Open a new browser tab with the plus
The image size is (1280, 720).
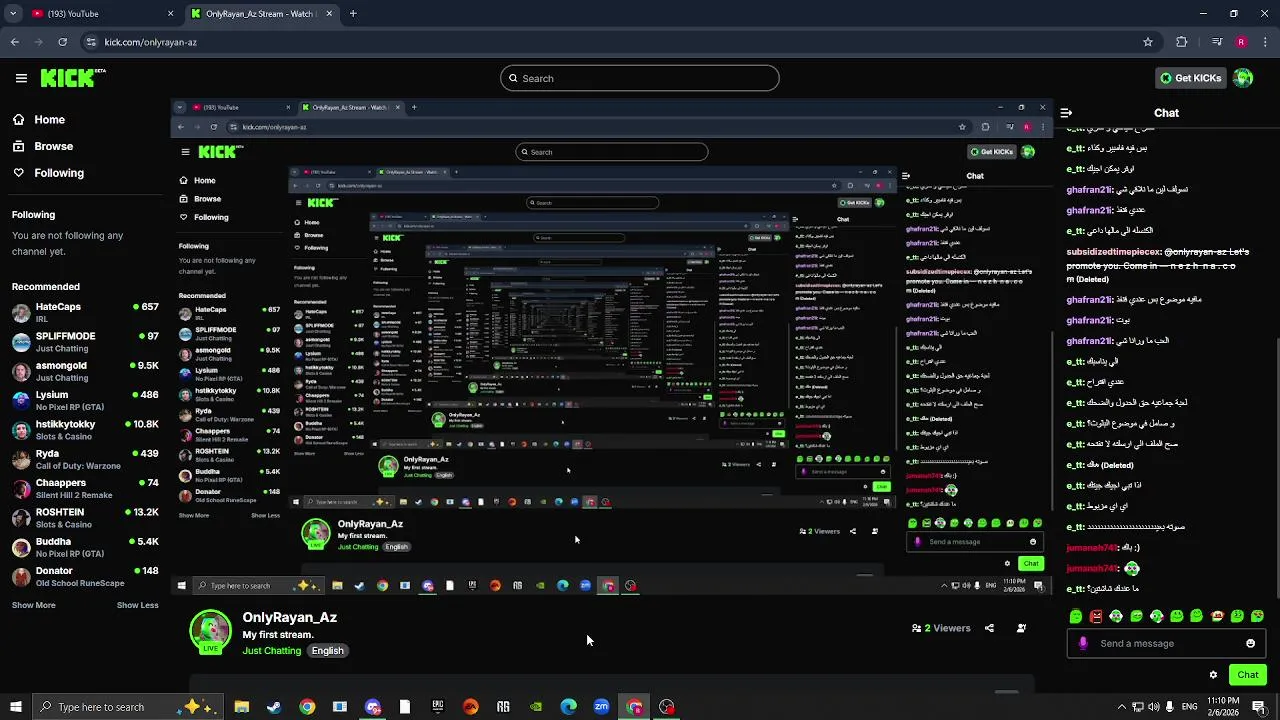(x=353, y=14)
